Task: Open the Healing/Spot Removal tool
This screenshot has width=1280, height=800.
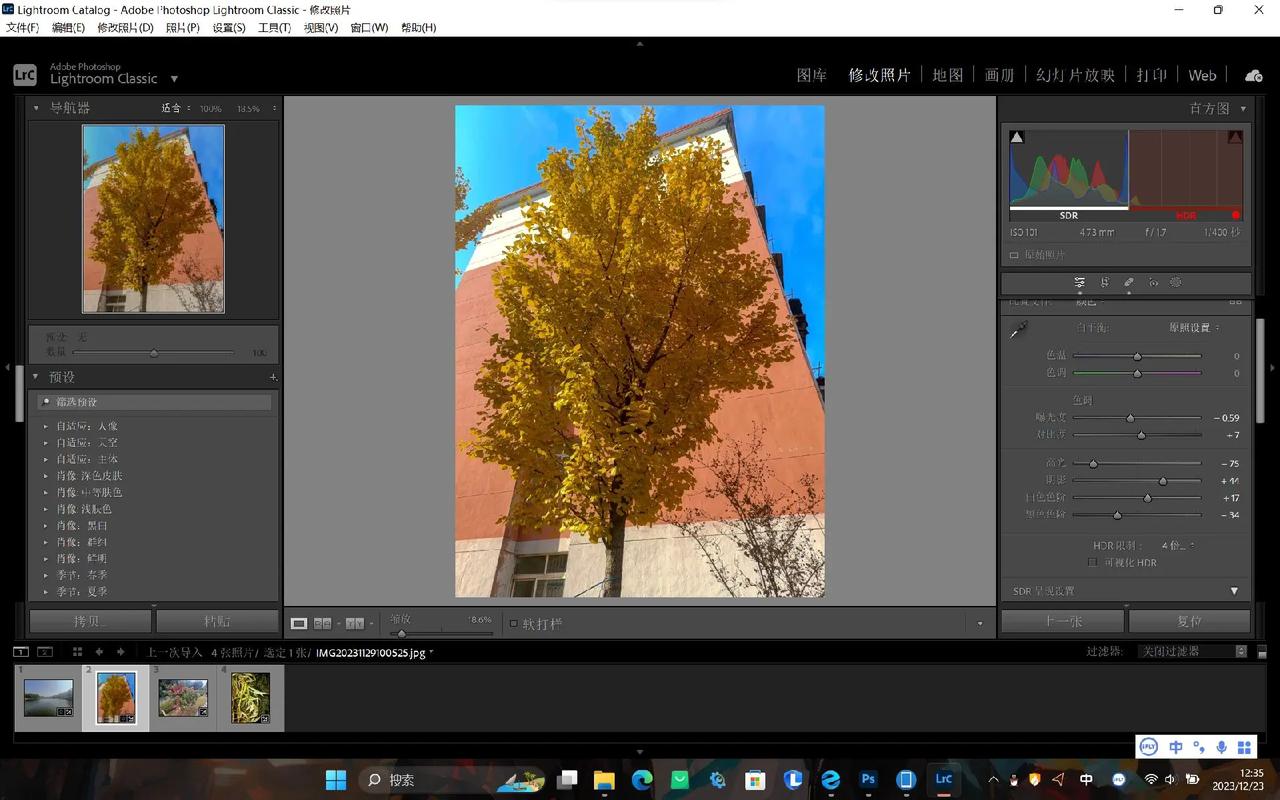Action: 1129,282
